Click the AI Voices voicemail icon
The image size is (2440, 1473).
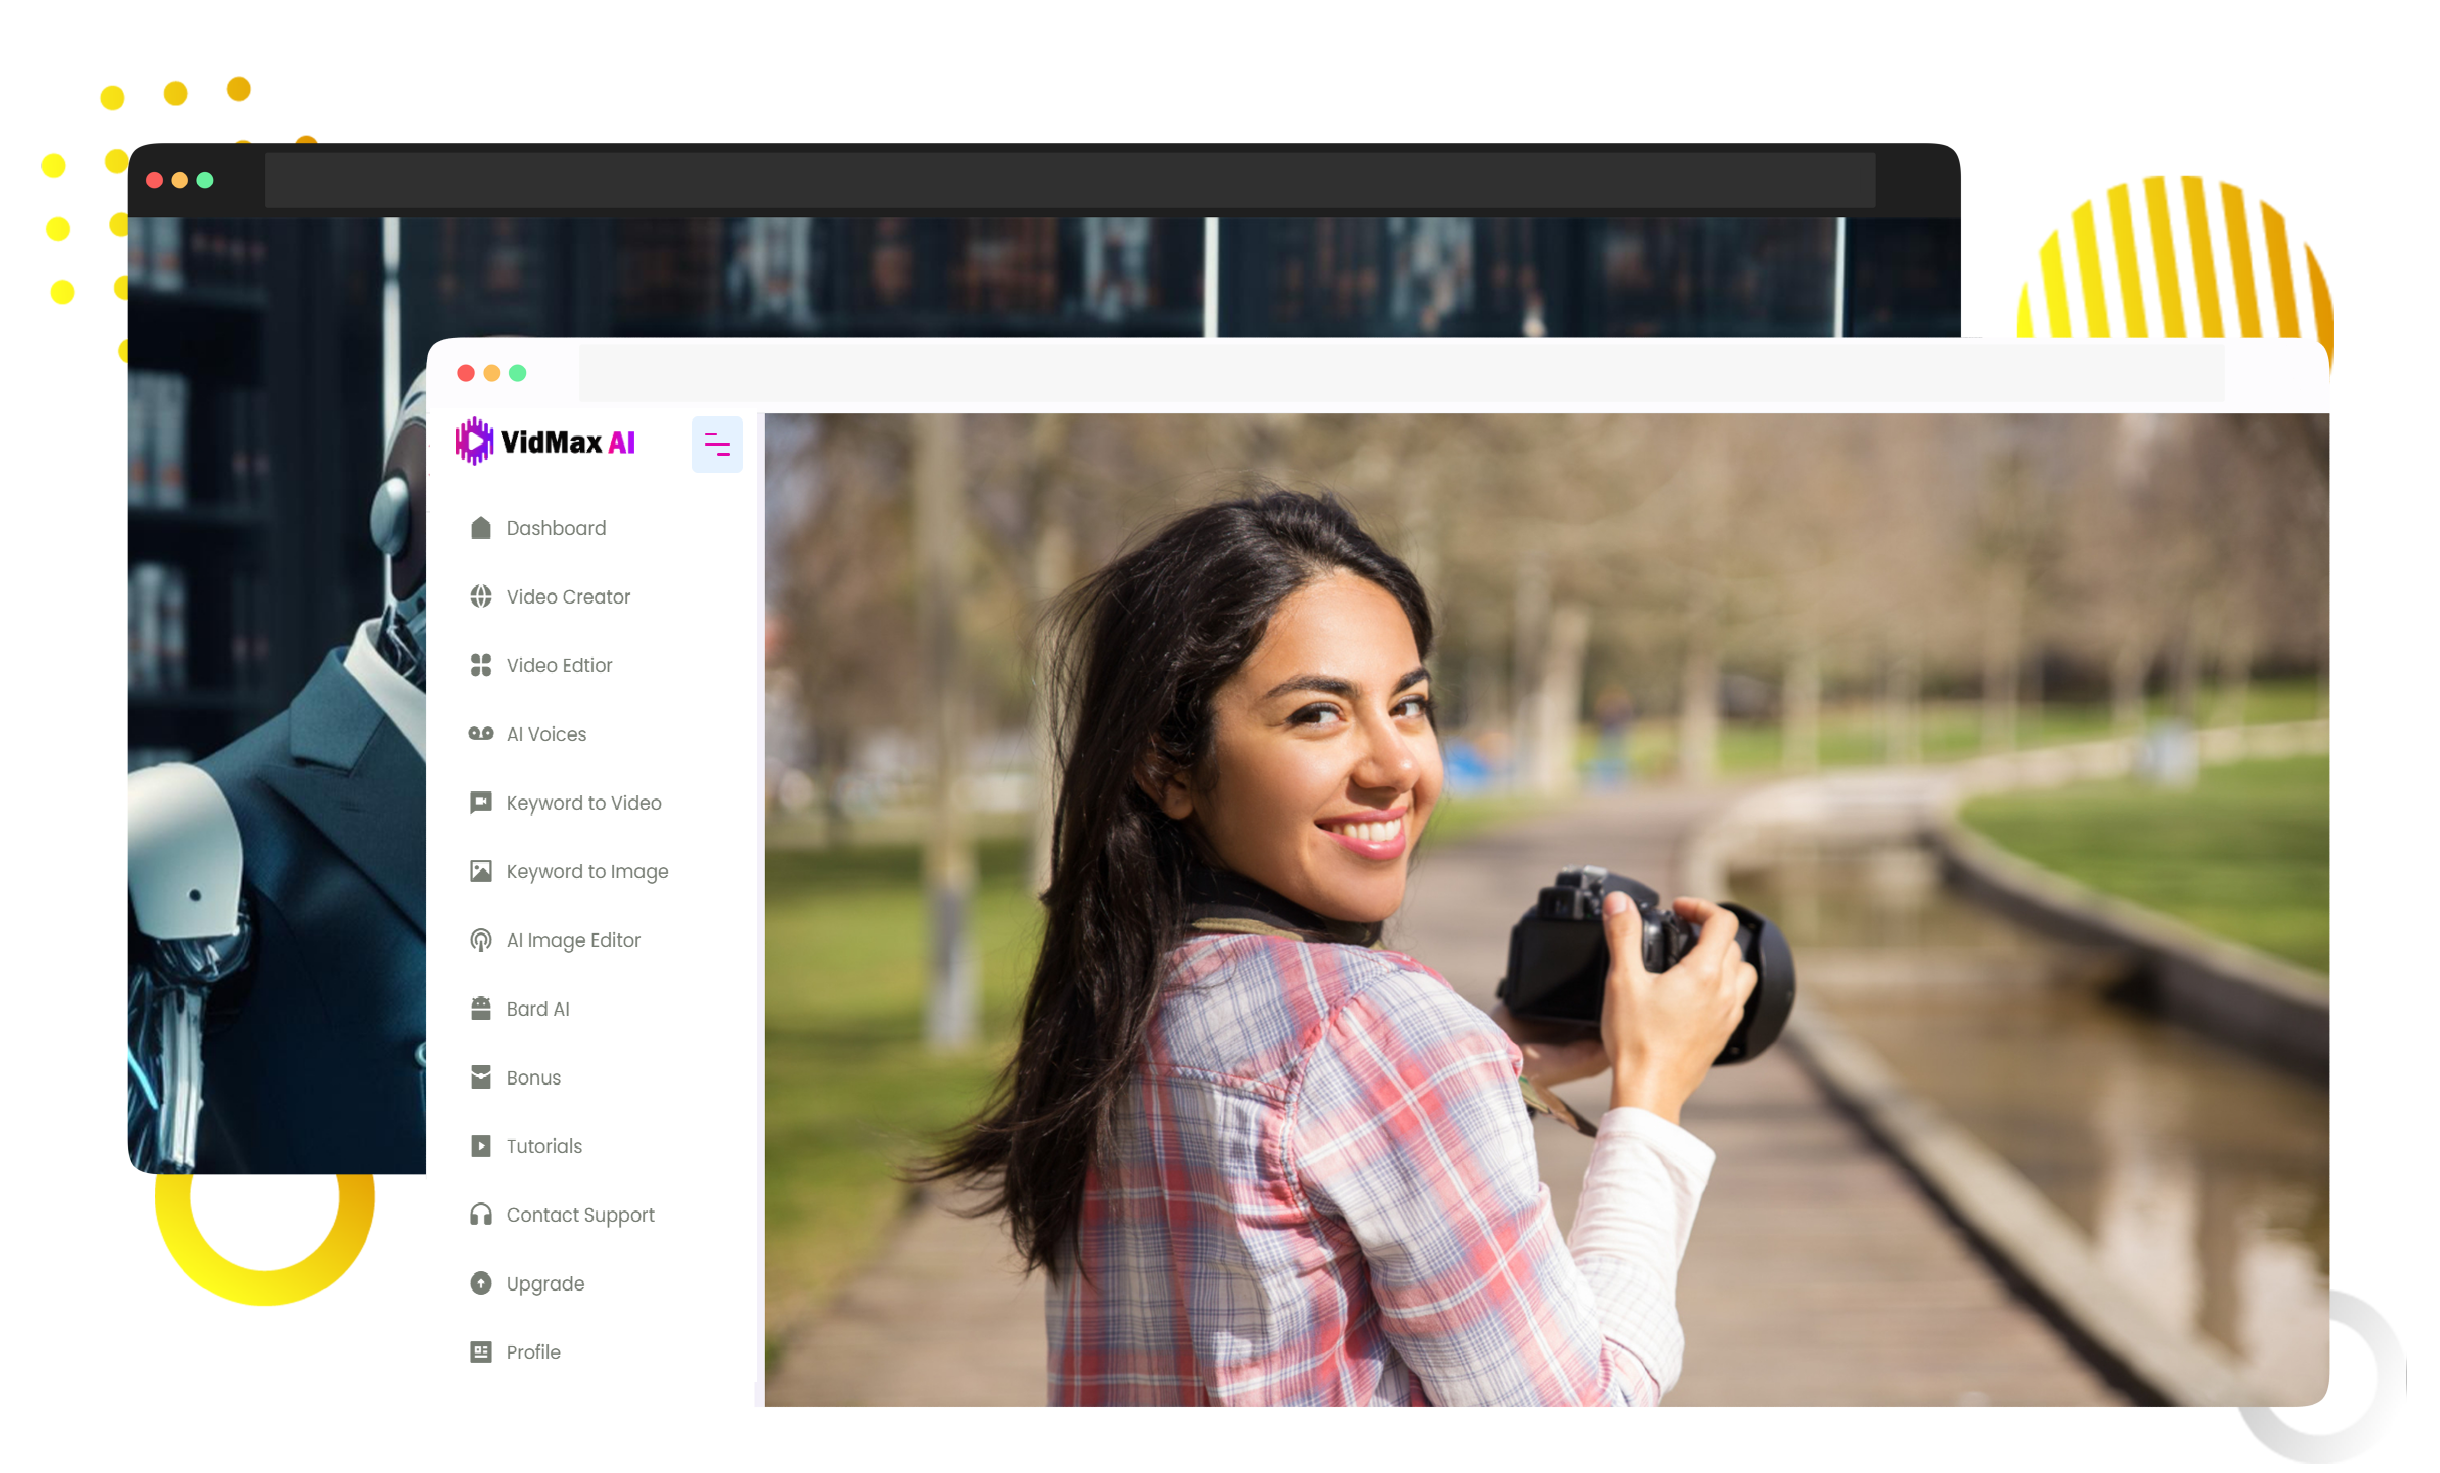(480, 734)
